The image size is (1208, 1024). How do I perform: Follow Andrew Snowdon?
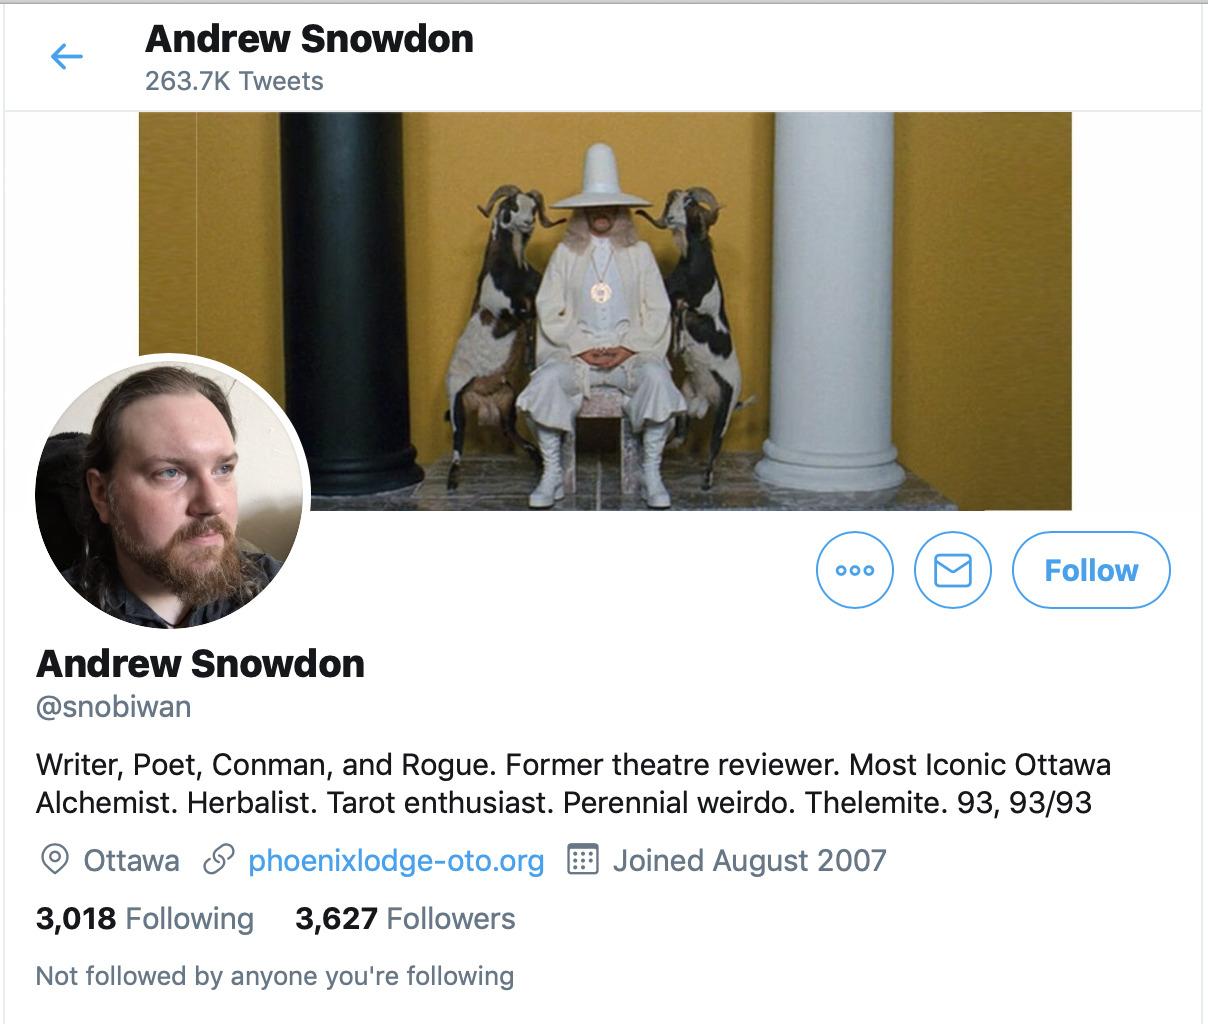click(1091, 570)
